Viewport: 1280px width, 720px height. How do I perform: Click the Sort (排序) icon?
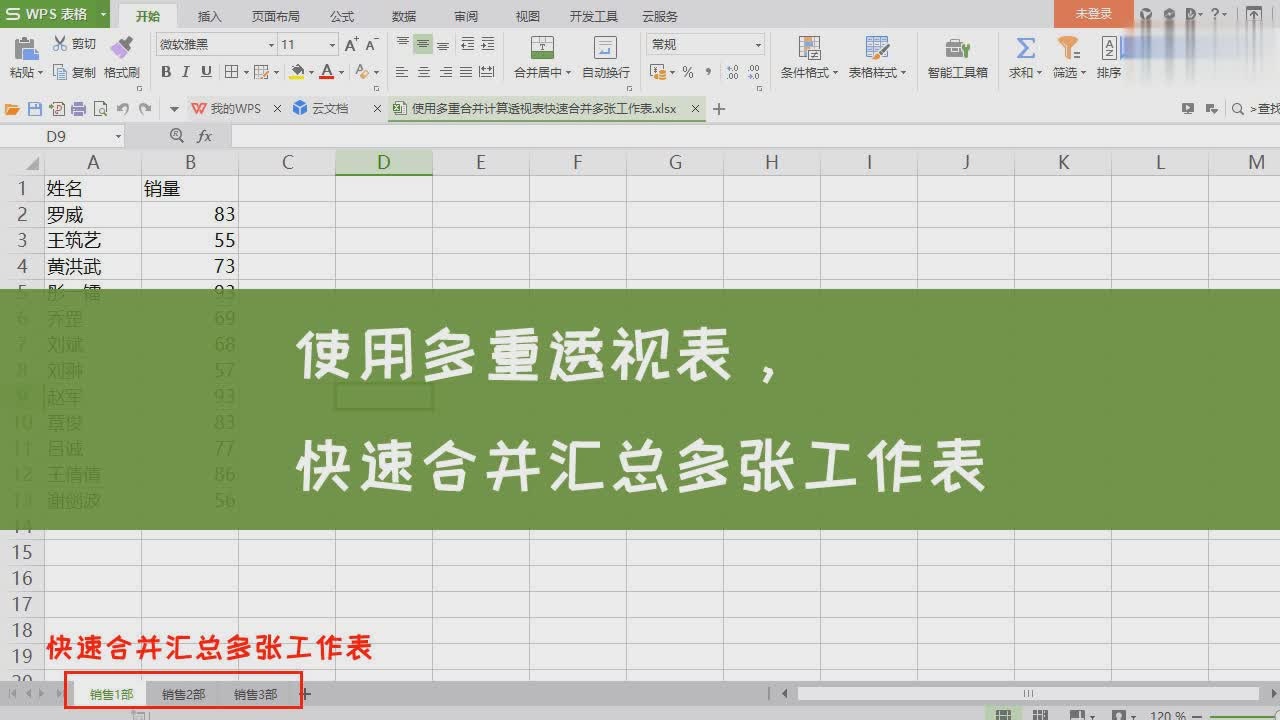(x=1109, y=47)
